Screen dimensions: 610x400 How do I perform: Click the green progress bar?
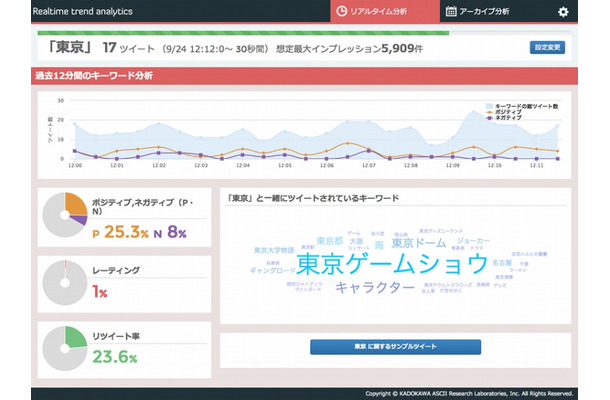coord(243,33)
